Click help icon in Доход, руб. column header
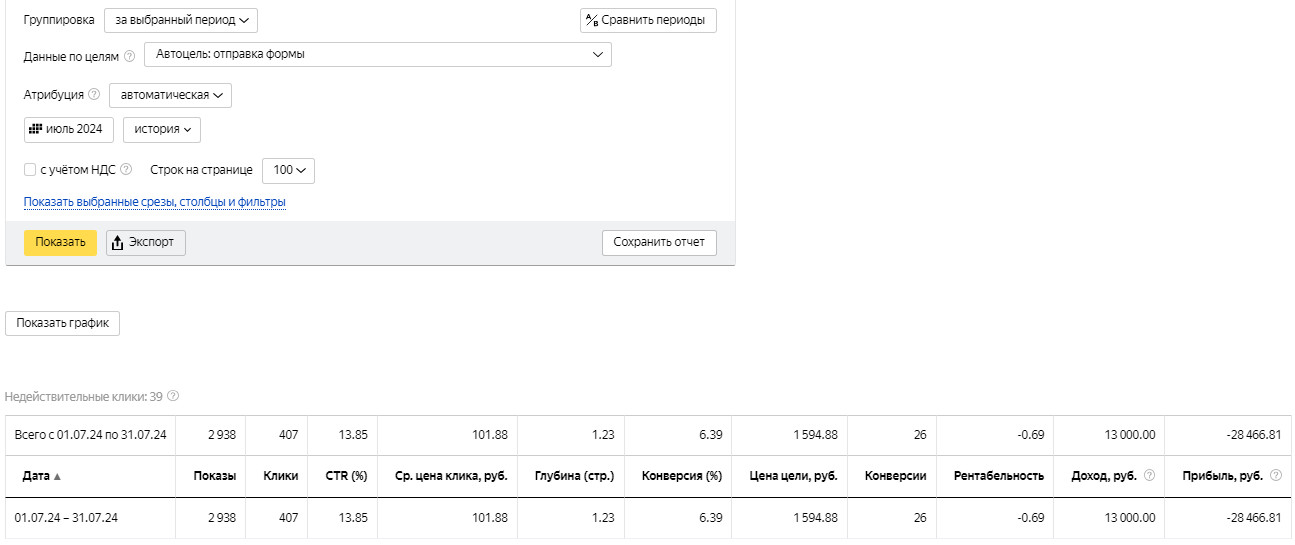Viewport: 1295px width, 545px height. click(x=1149, y=476)
